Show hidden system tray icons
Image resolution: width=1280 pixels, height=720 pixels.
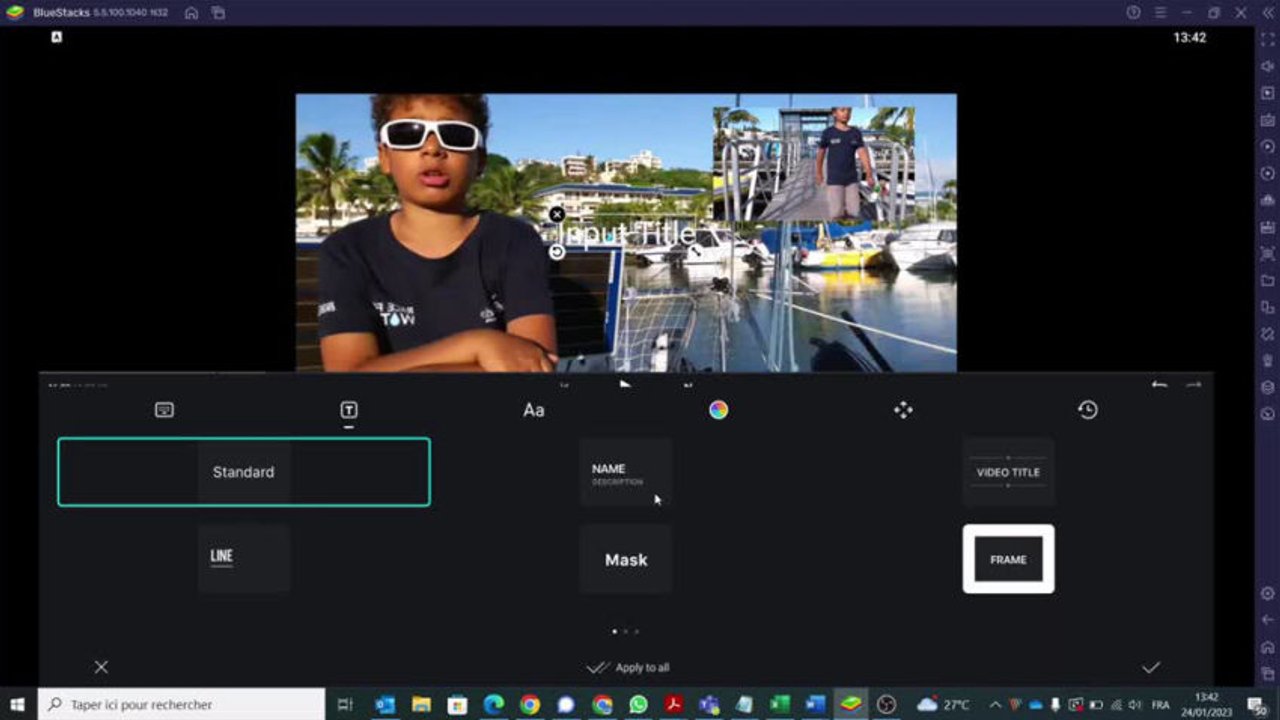click(x=995, y=705)
